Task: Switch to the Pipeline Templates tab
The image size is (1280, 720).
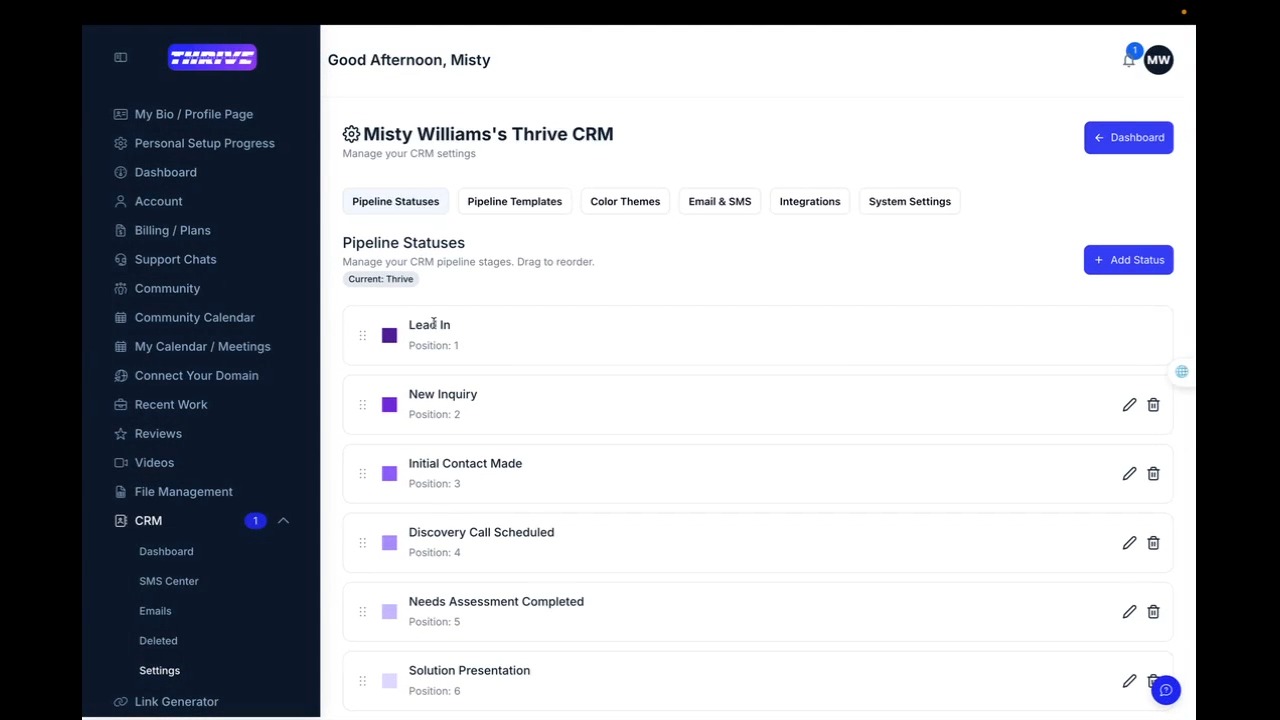Action: point(515,201)
